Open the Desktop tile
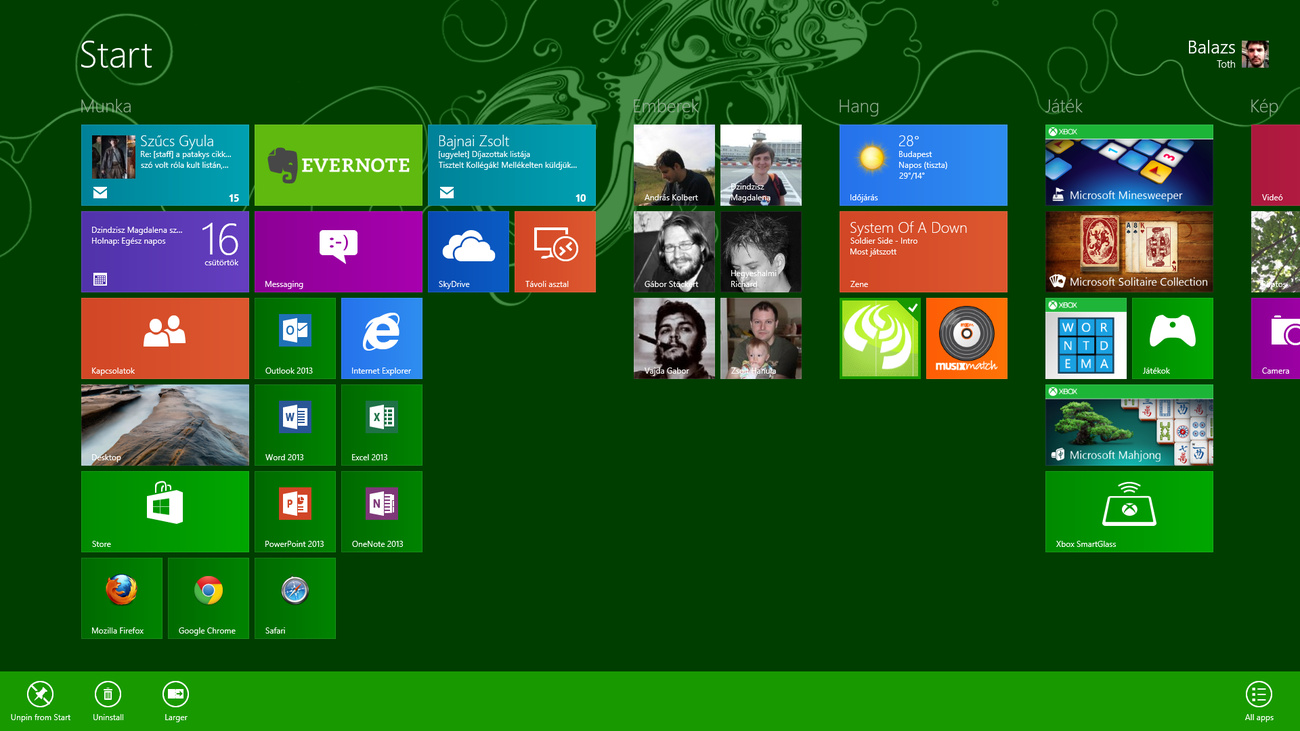This screenshot has height=731, width=1300. point(165,425)
